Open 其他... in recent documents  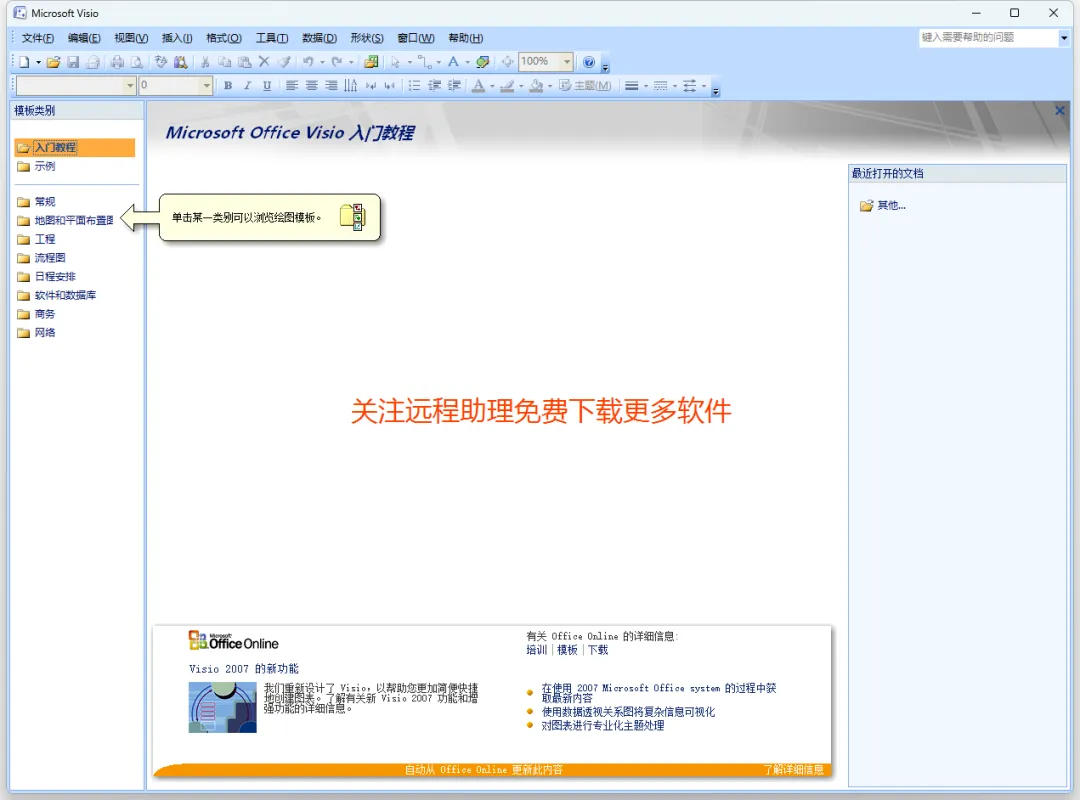pos(883,205)
